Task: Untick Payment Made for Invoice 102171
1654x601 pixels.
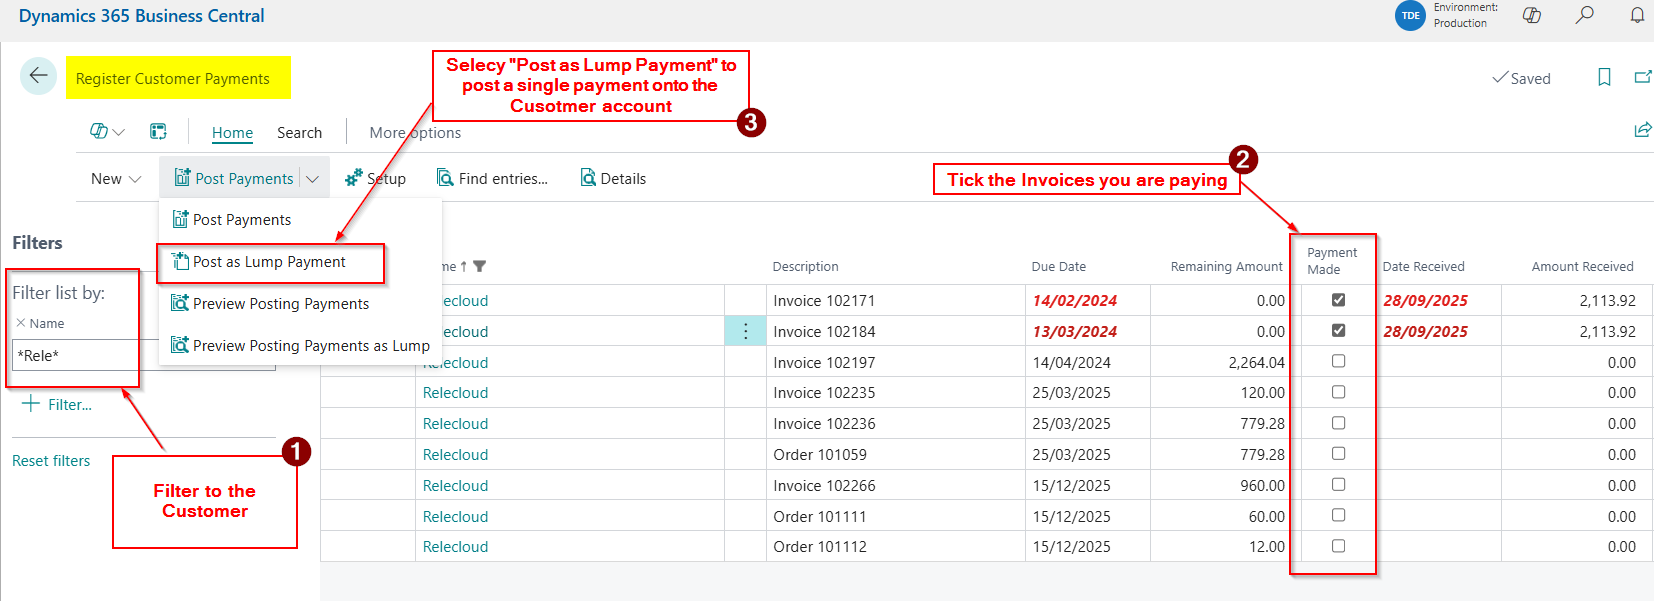Action: [1338, 300]
